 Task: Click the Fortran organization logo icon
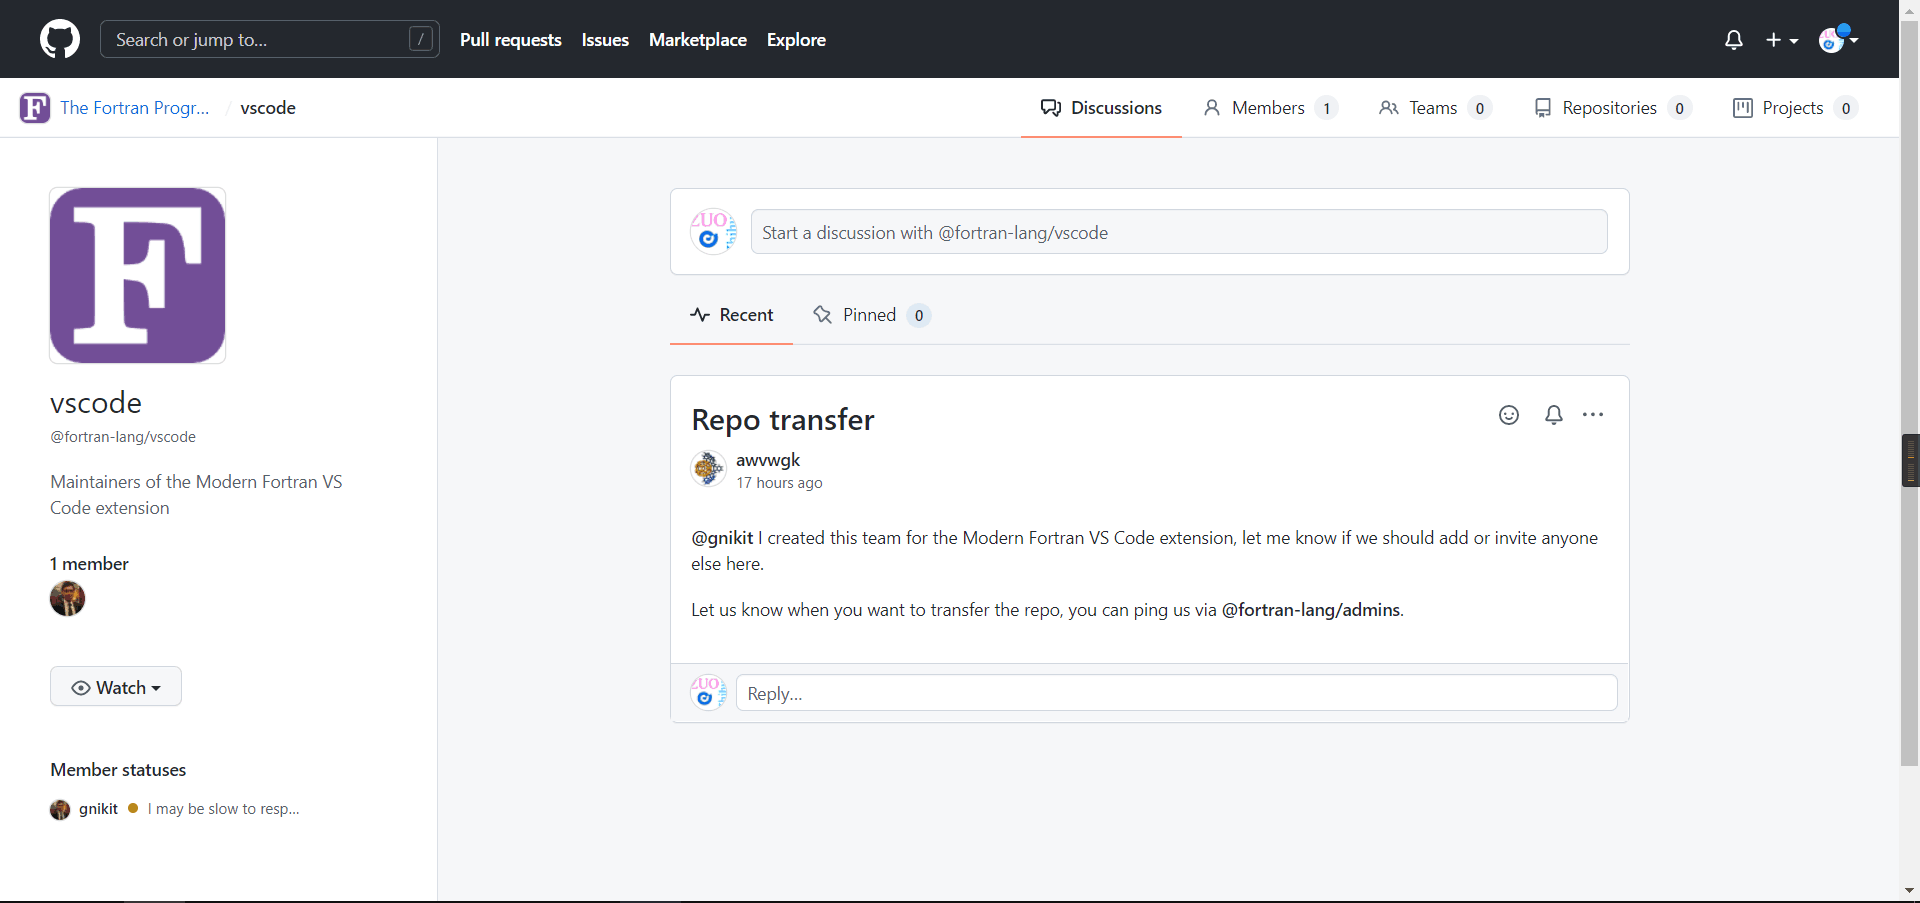tap(35, 107)
